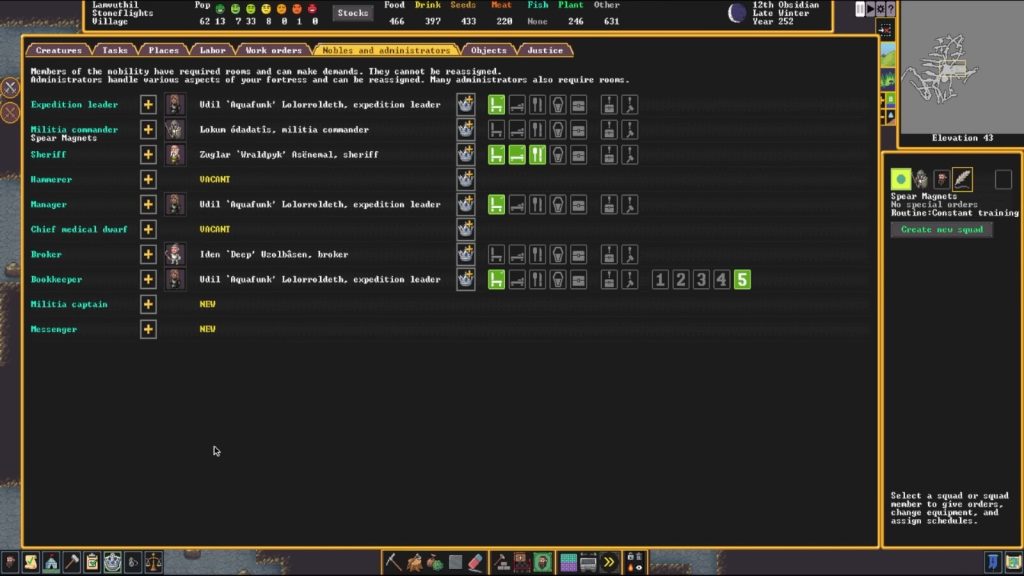Click the Stocks button in top bar
Image resolution: width=1024 pixels, height=576 pixels.
(353, 13)
